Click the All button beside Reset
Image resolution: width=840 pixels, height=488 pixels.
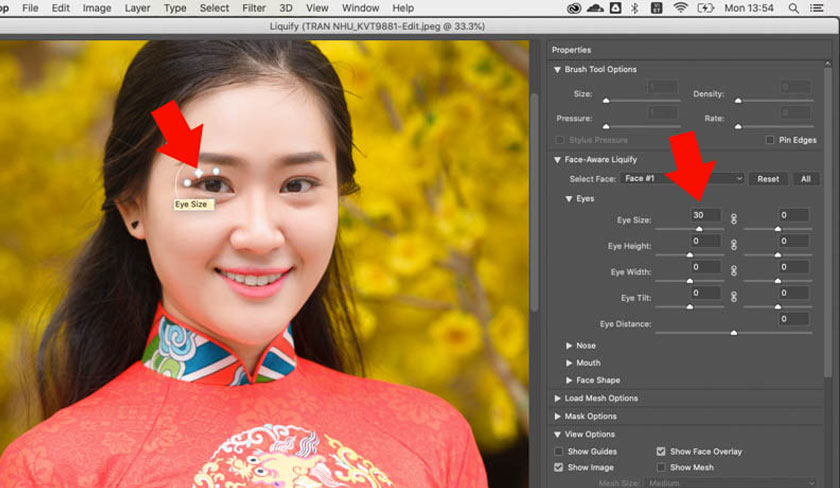point(805,179)
